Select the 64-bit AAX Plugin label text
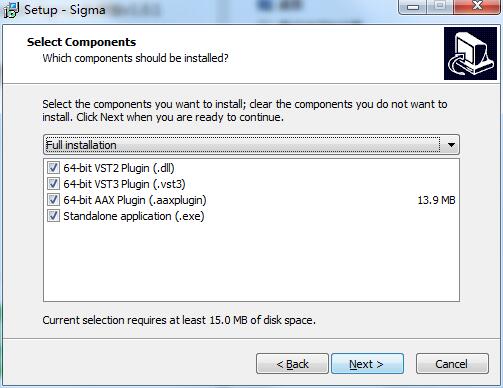This screenshot has height=388, width=503. [x=135, y=200]
